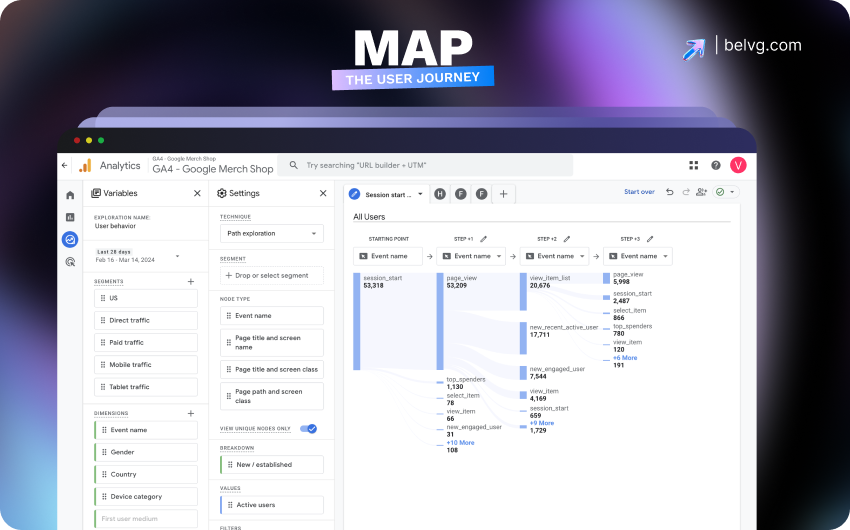Select the Tablet traffic segment
Screen dimensions: 850x530
click(x=146, y=387)
